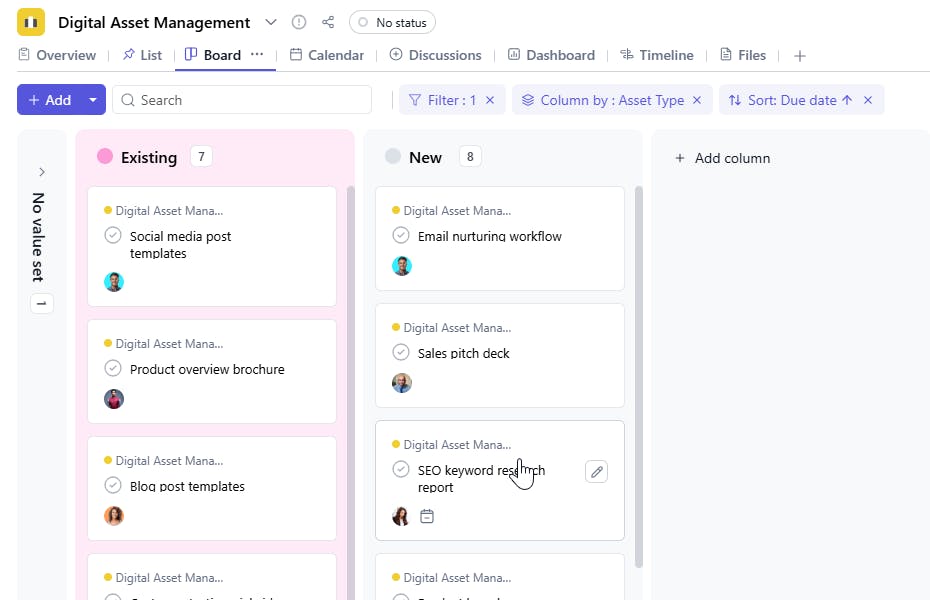Open Board tab more options ellipsis
This screenshot has height=600, width=930.
click(x=257, y=55)
